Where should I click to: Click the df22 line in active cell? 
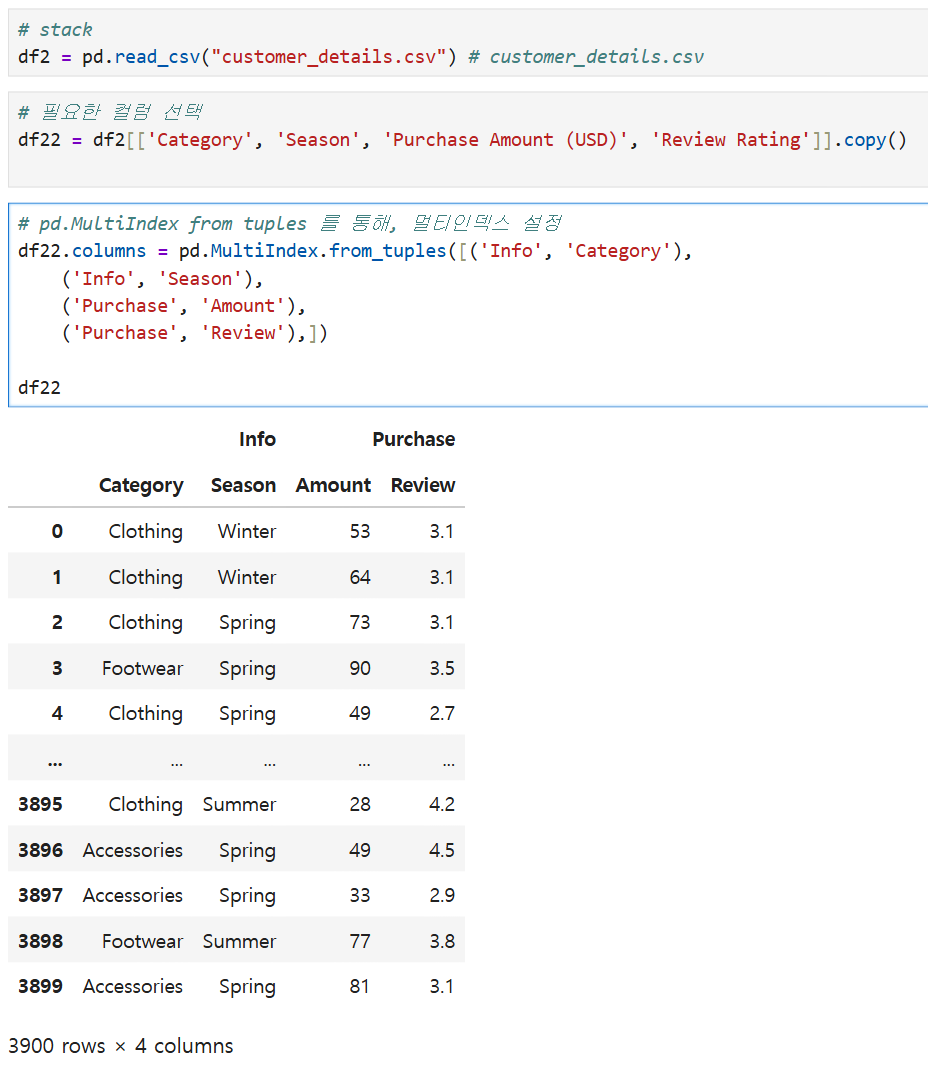[x=40, y=388]
